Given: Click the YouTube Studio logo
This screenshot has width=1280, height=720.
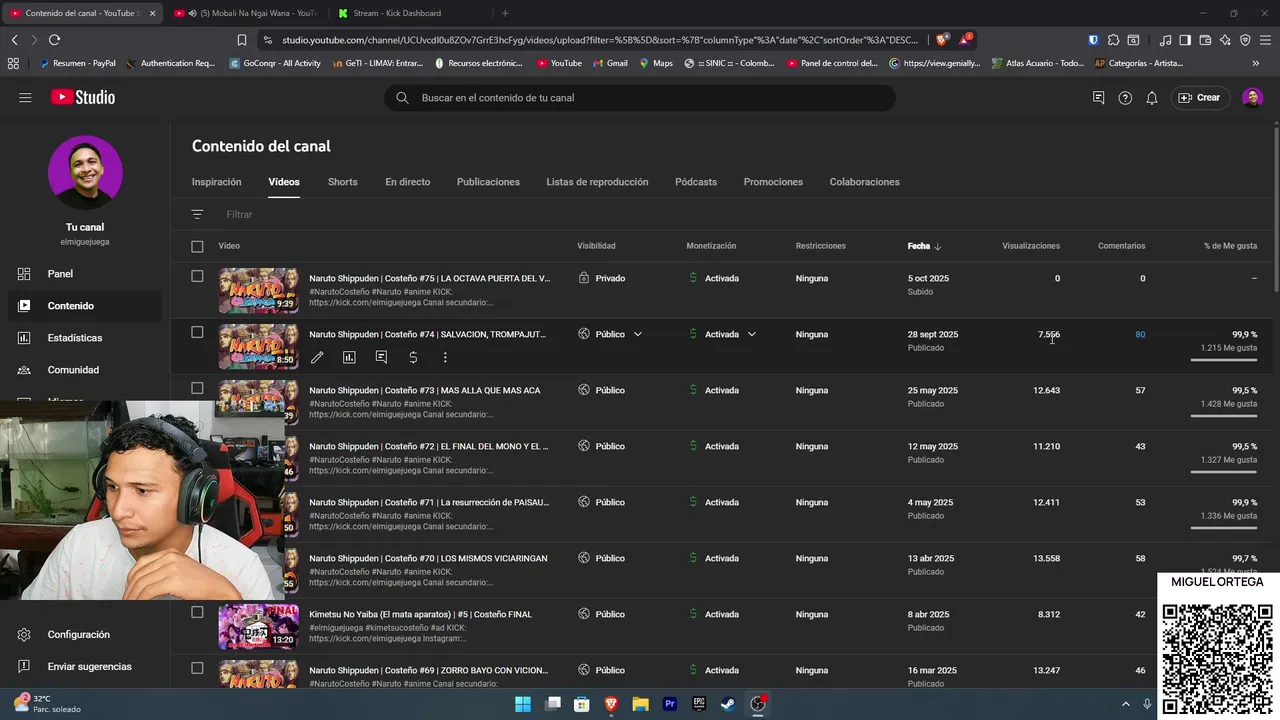Looking at the screenshot, I should (83, 97).
